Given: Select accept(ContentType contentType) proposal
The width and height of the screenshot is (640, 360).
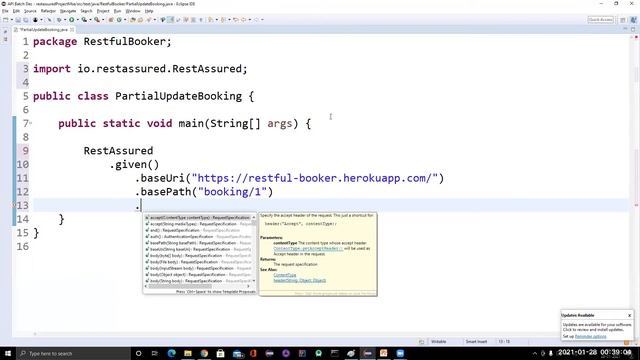Looking at the screenshot, I should (x=198, y=218).
